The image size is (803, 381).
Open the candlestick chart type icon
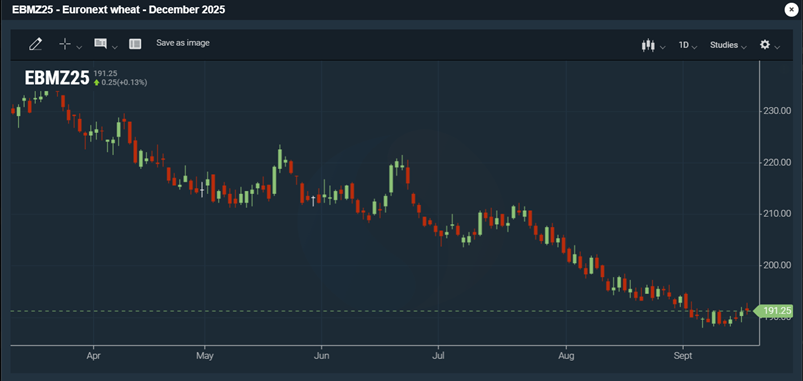[648, 45]
